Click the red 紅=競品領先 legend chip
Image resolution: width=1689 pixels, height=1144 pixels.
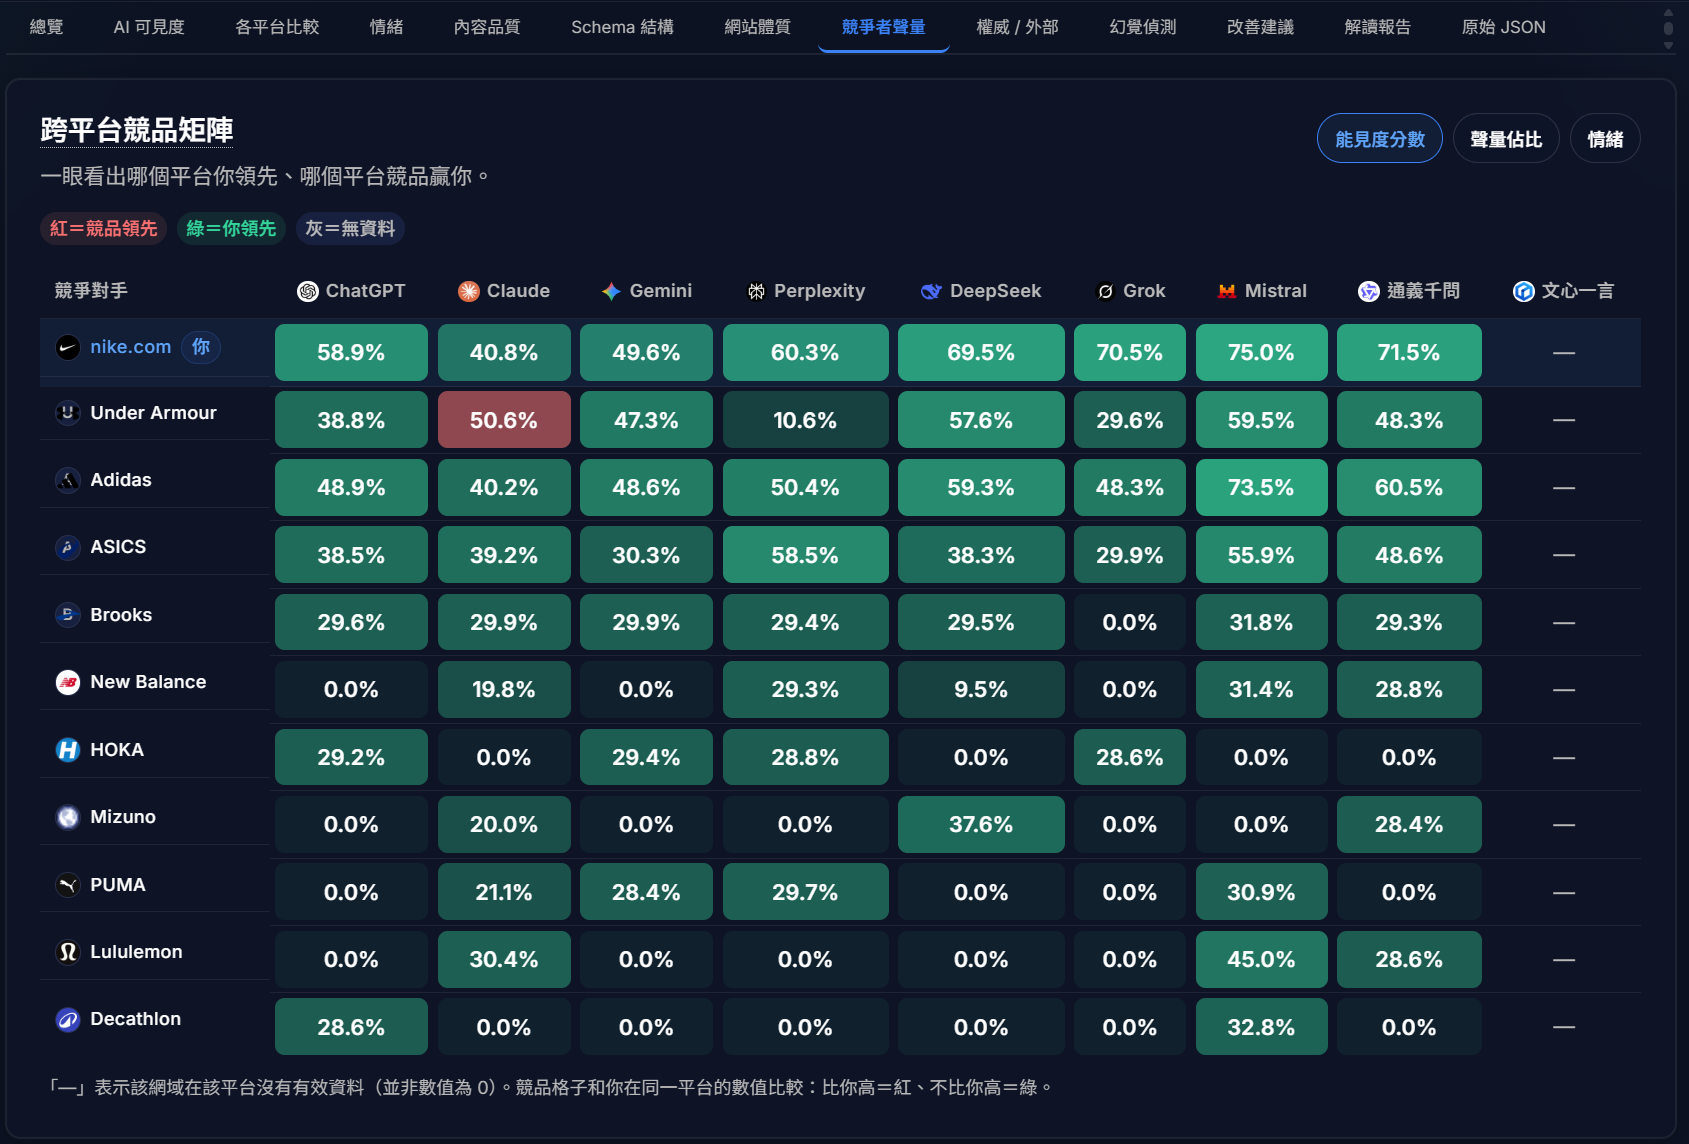104,228
